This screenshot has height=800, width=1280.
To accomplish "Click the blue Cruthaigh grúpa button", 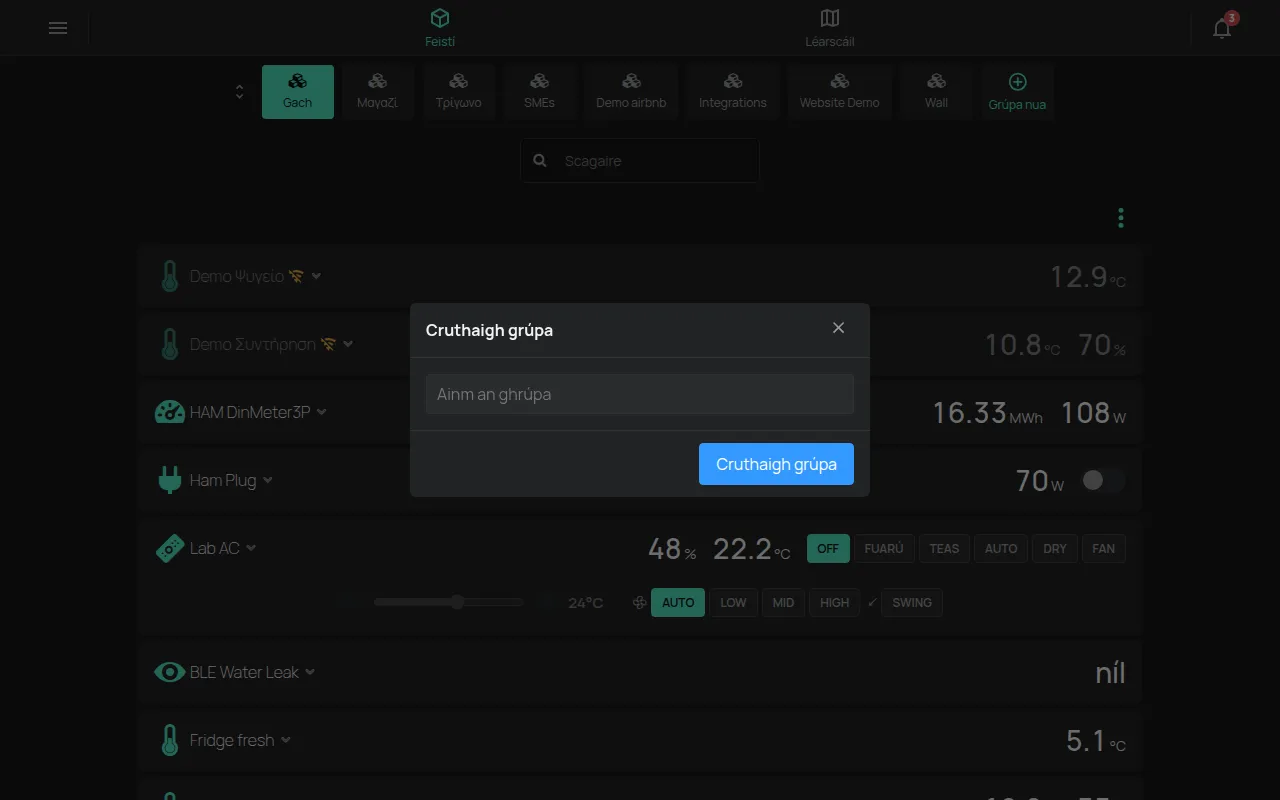I will tap(776, 464).
